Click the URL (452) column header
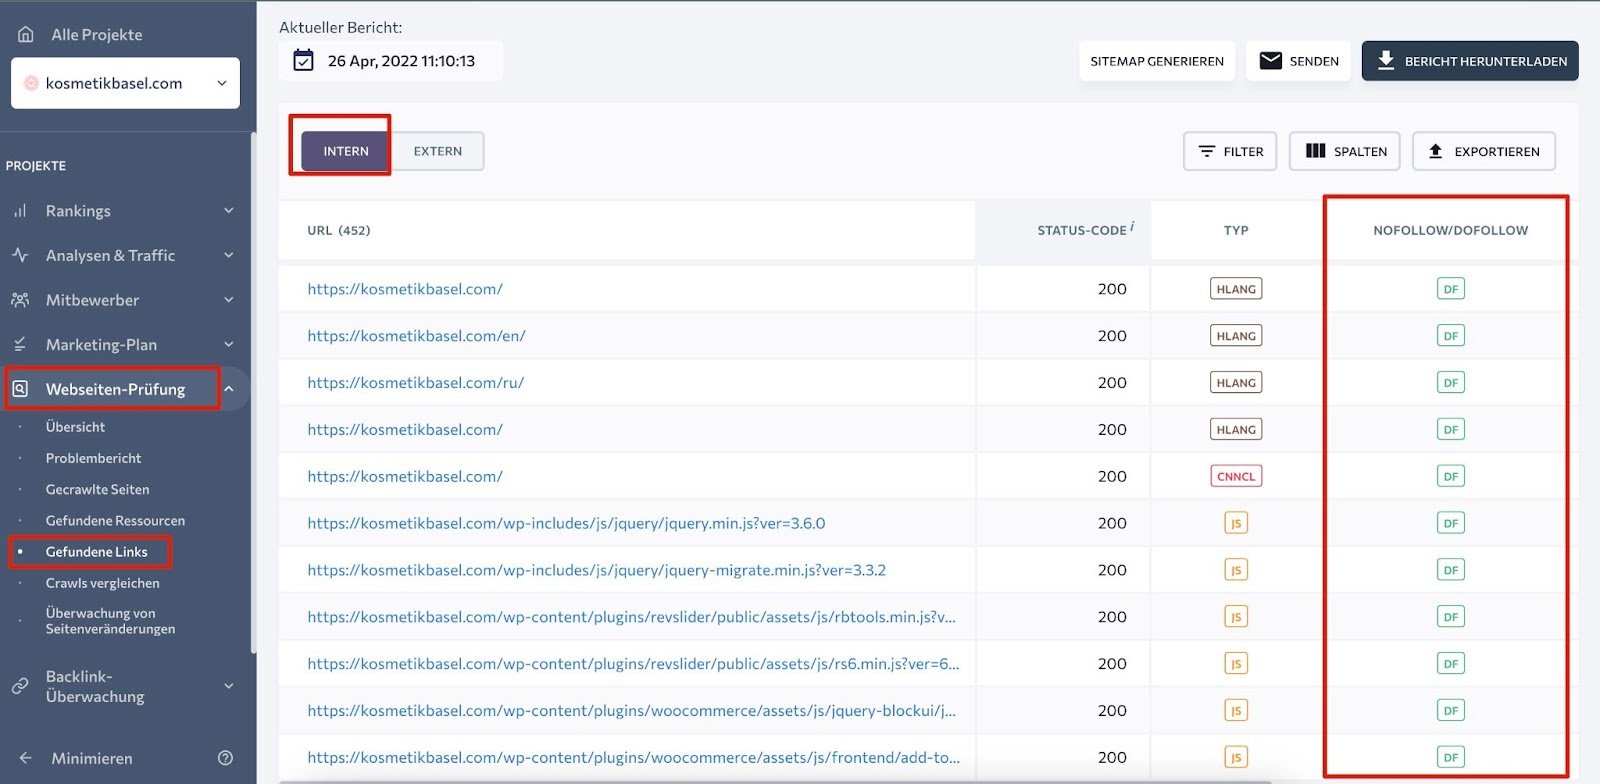This screenshot has width=1600, height=784. coord(338,230)
